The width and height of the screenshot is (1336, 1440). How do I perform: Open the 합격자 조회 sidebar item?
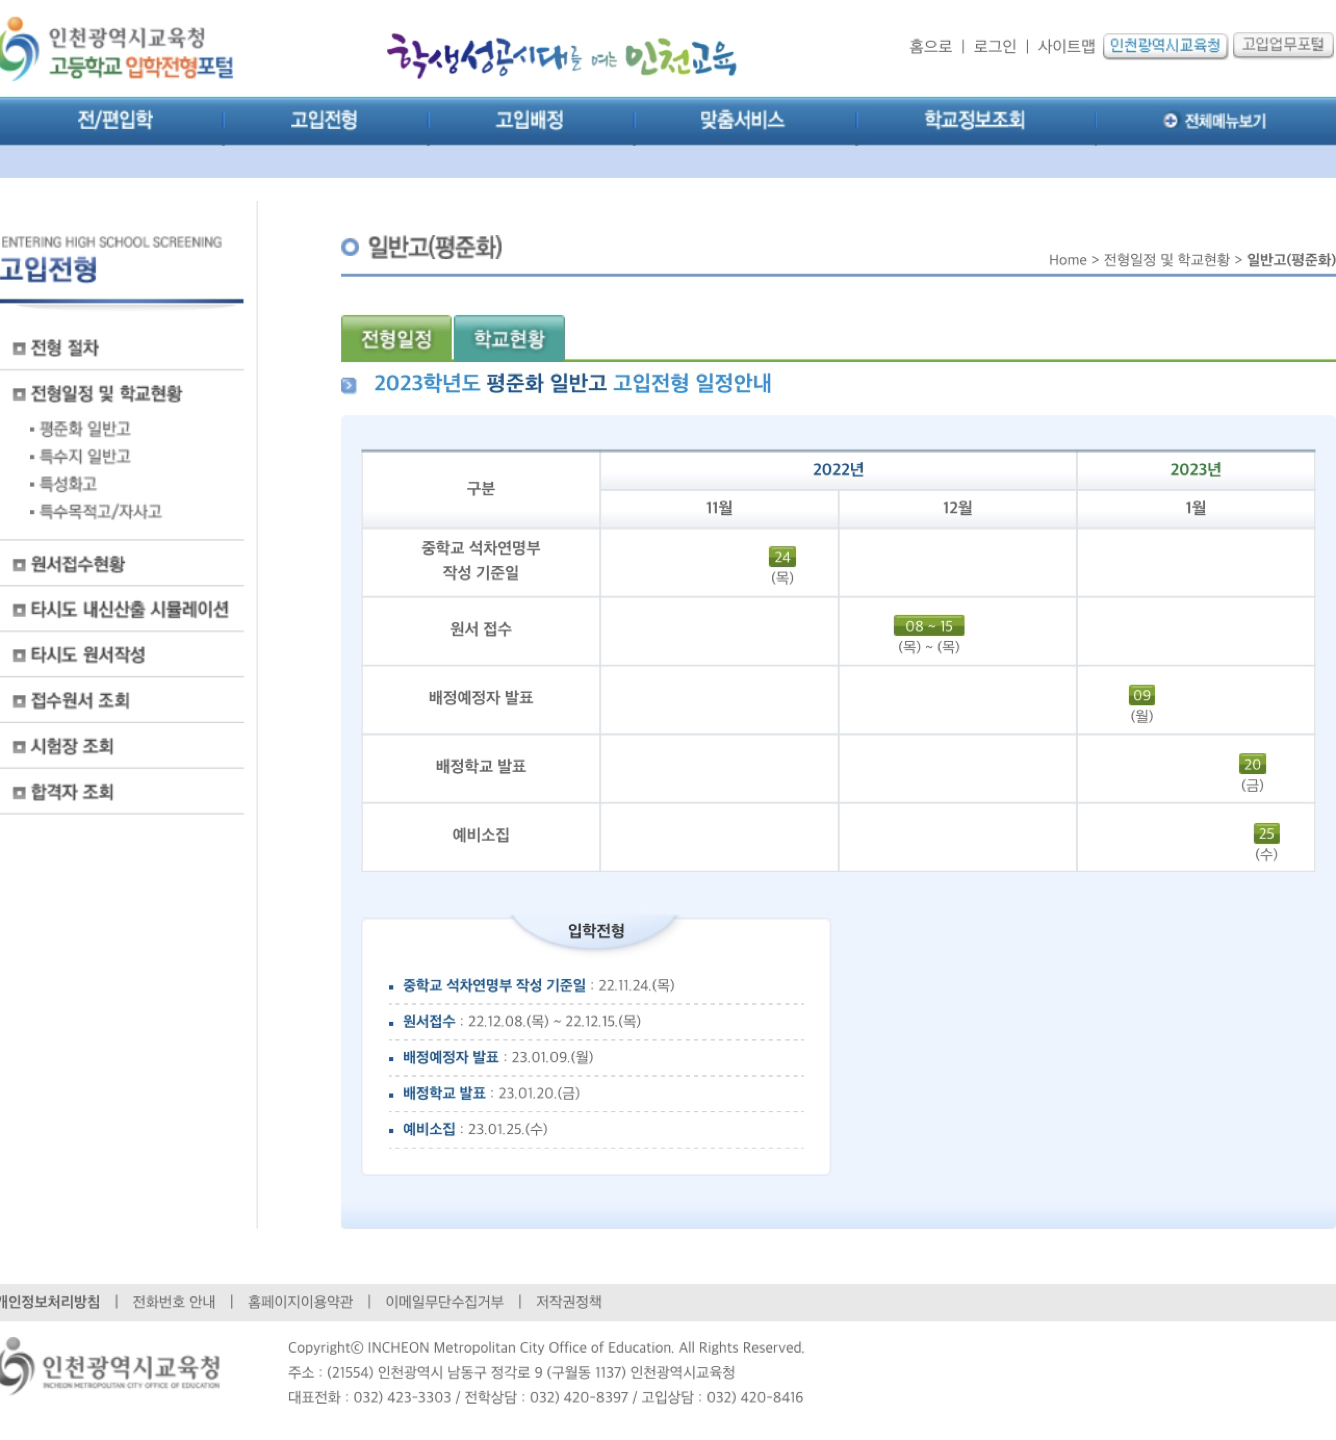72,792
